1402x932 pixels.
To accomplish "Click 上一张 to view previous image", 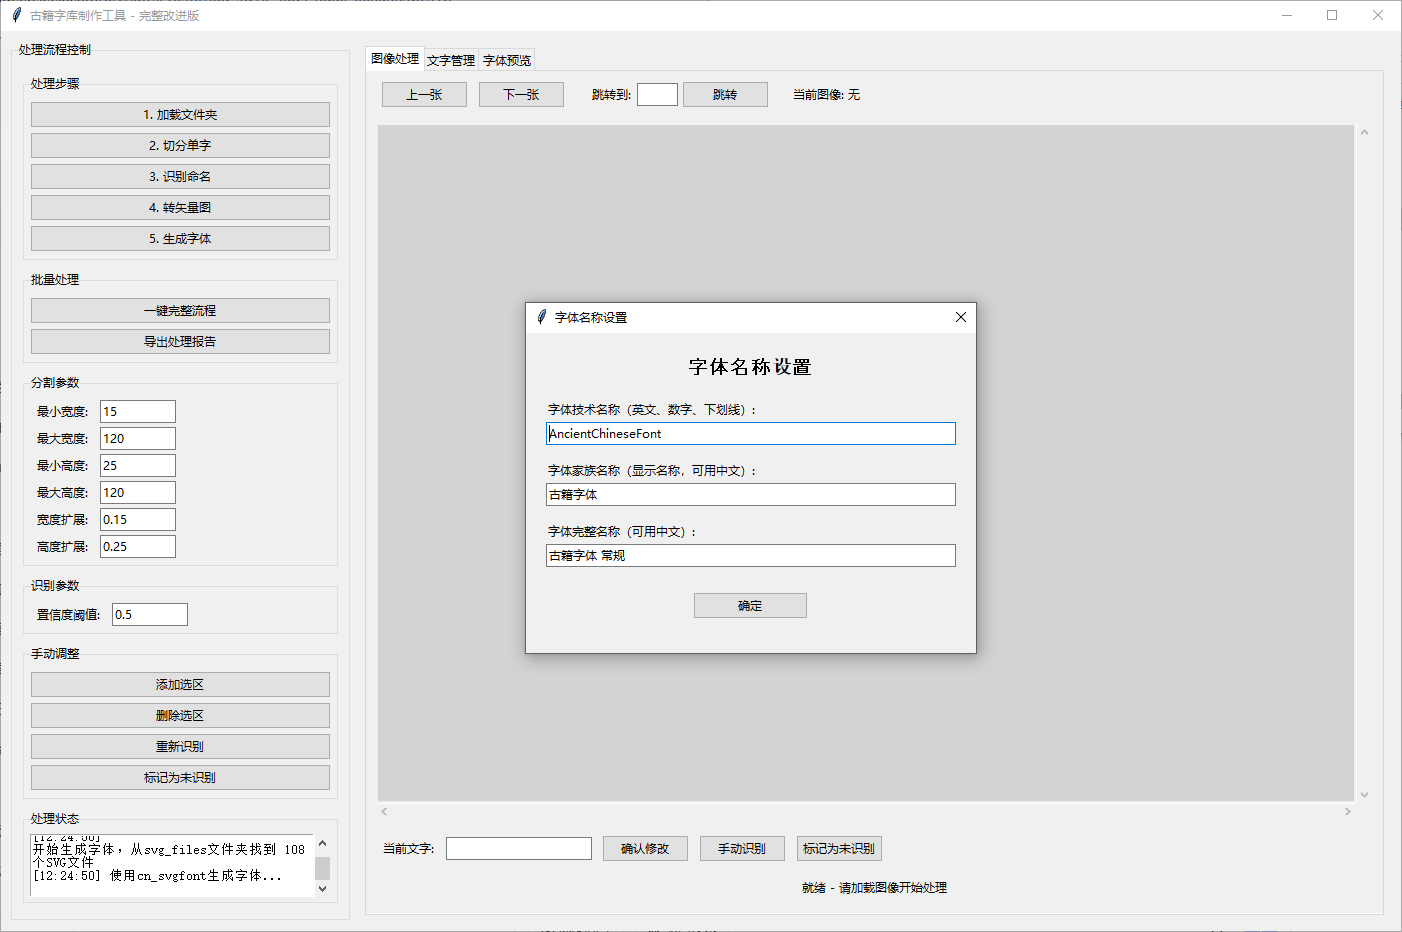I will tap(424, 94).
